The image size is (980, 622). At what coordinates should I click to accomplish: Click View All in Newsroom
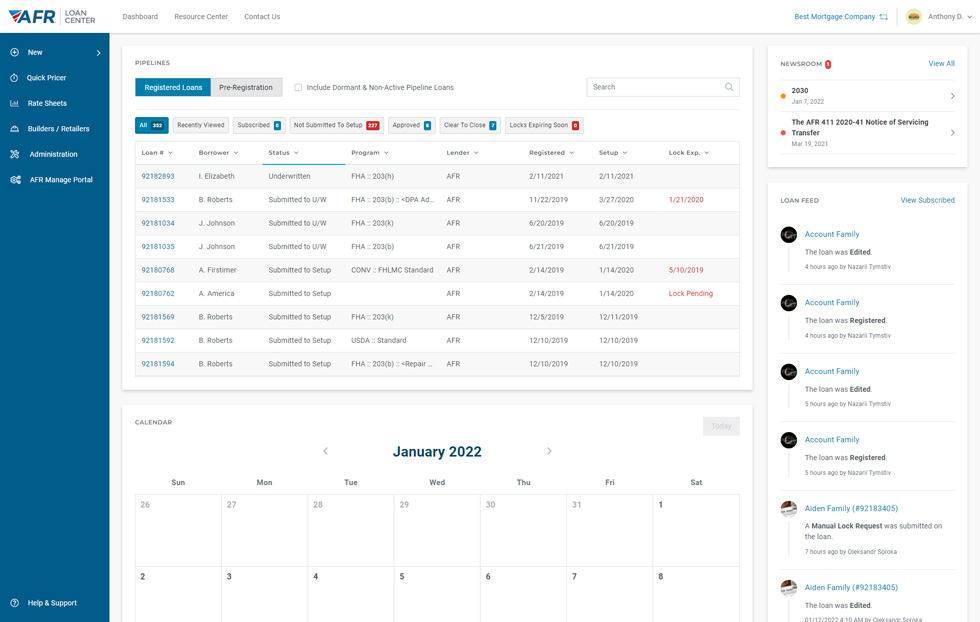[x=941, y=64]
